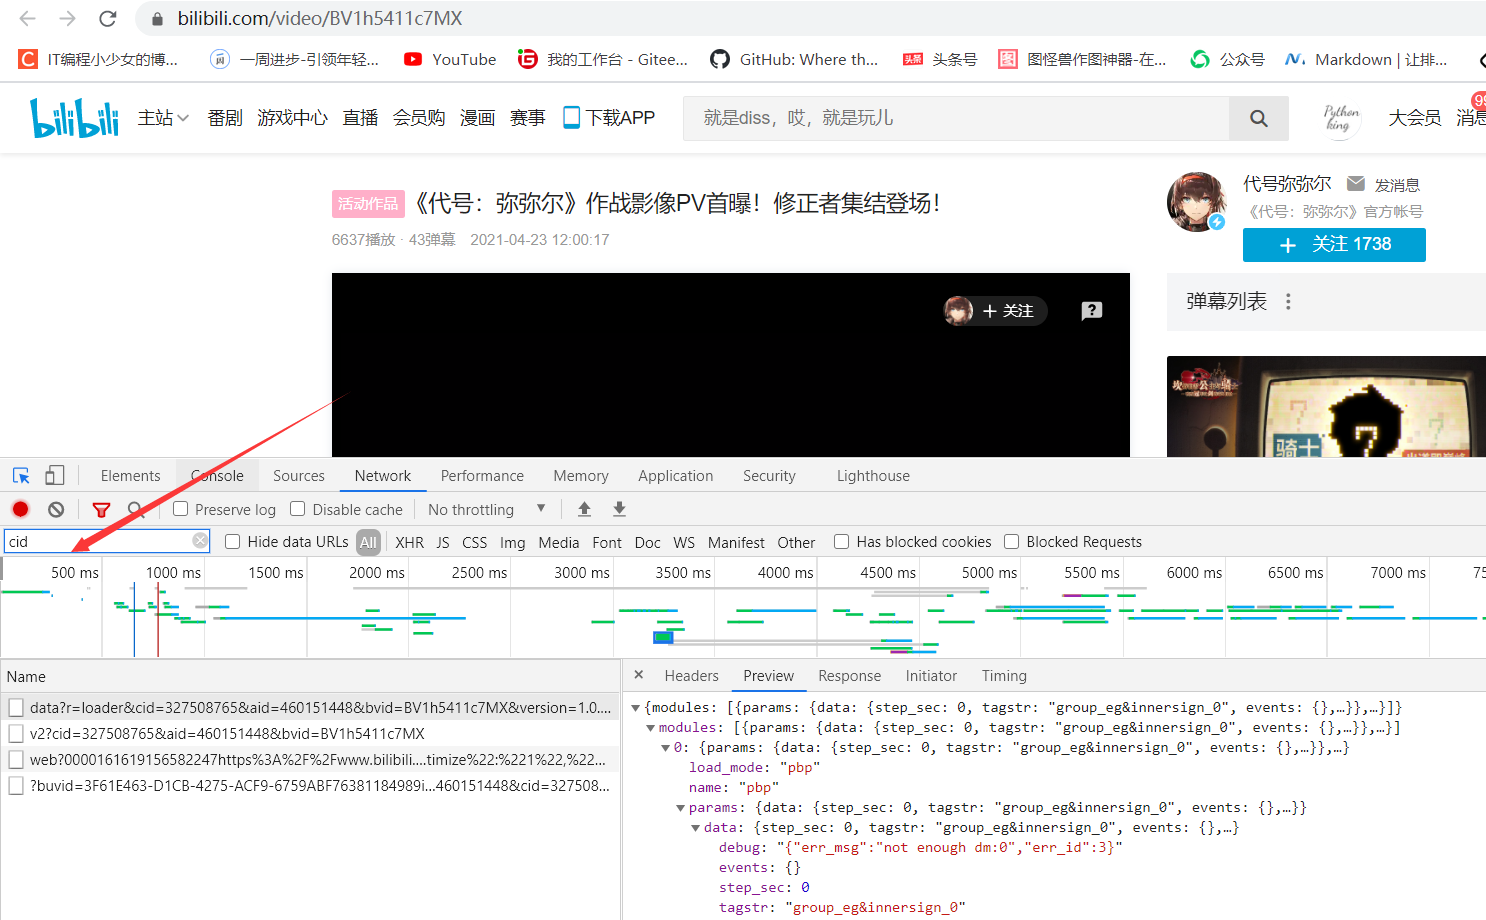Check Hide data URLs
1486x920 pixels.
(x=233, y=541)
